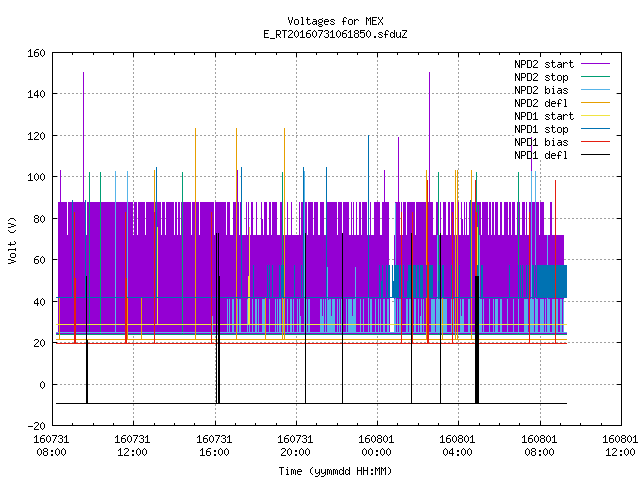This screenshot has height=480, width=640.
Task: Click the NPD1 start legend label
Action: click(544, 116)
